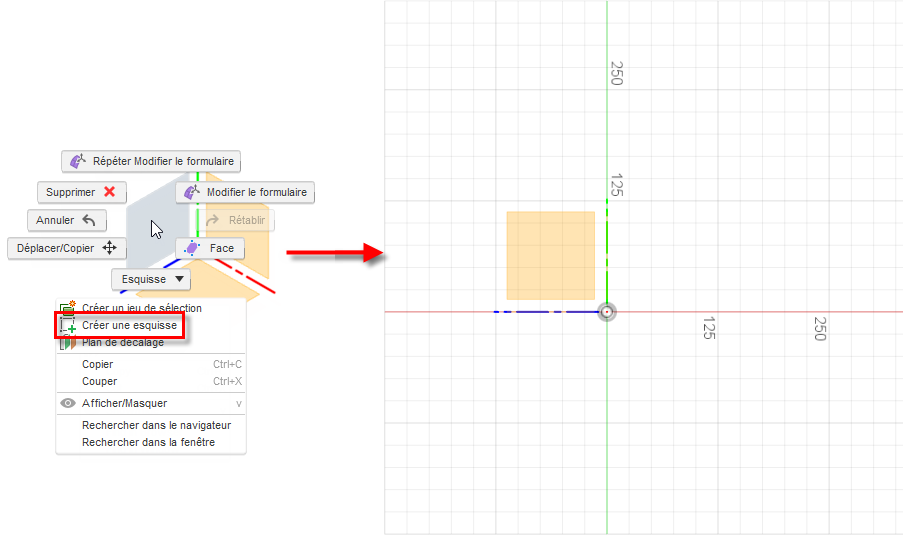Image resolution: width=903 pixels, height=535 pixels.
Task: Click the red X delete icon
Action: coord(109,192)
